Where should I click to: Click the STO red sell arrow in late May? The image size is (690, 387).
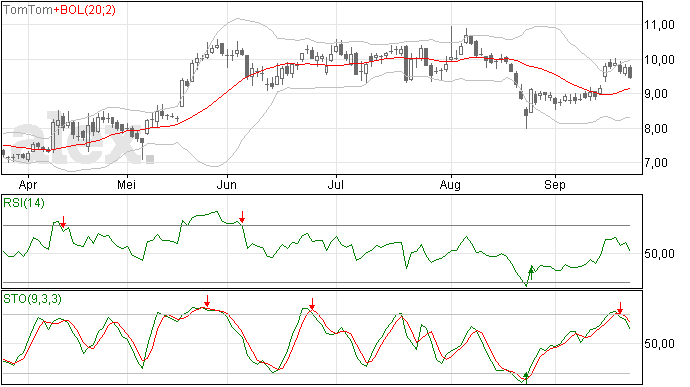tap(207, 302)
